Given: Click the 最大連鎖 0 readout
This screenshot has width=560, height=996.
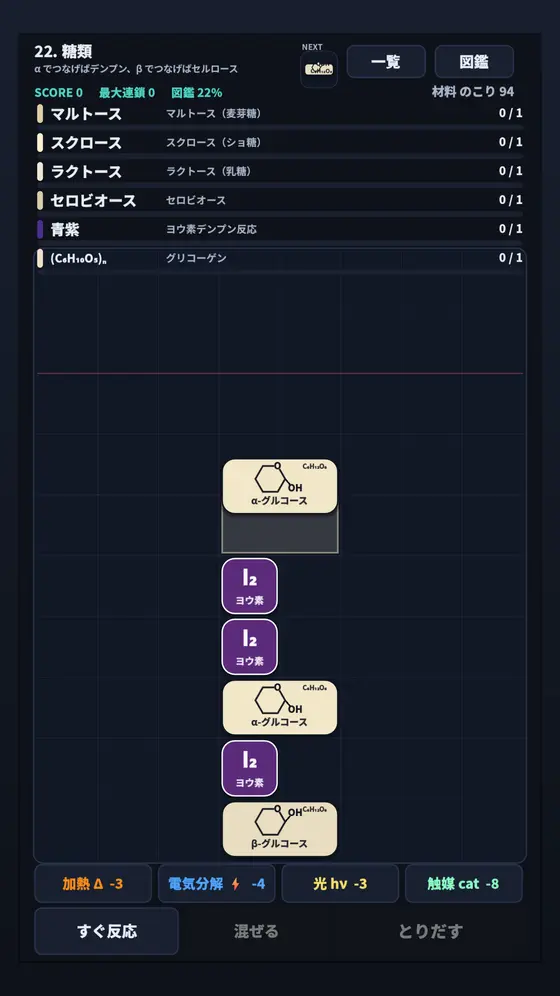Looking at the screenshot, I should click(127, 93).
